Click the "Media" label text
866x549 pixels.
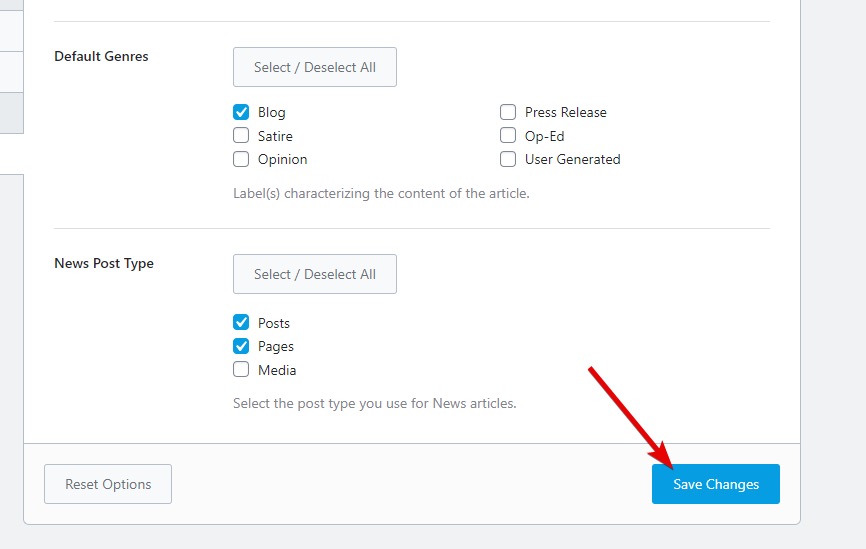coord(277,370)
